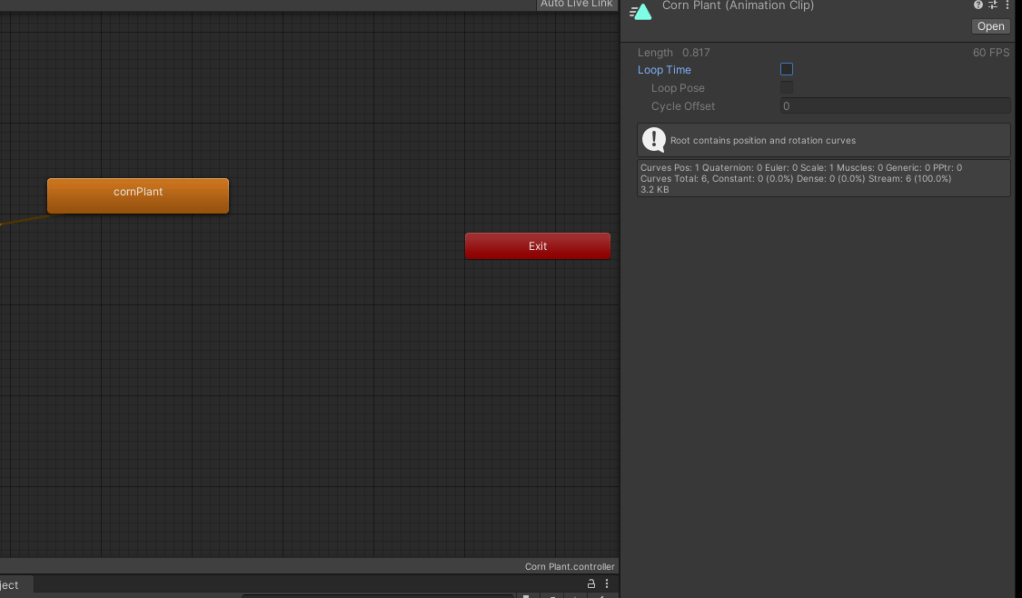This screenshot has height=598, width=1022.
Task: Click the Open button for Corn Plant clip
Action: (990, 27)
